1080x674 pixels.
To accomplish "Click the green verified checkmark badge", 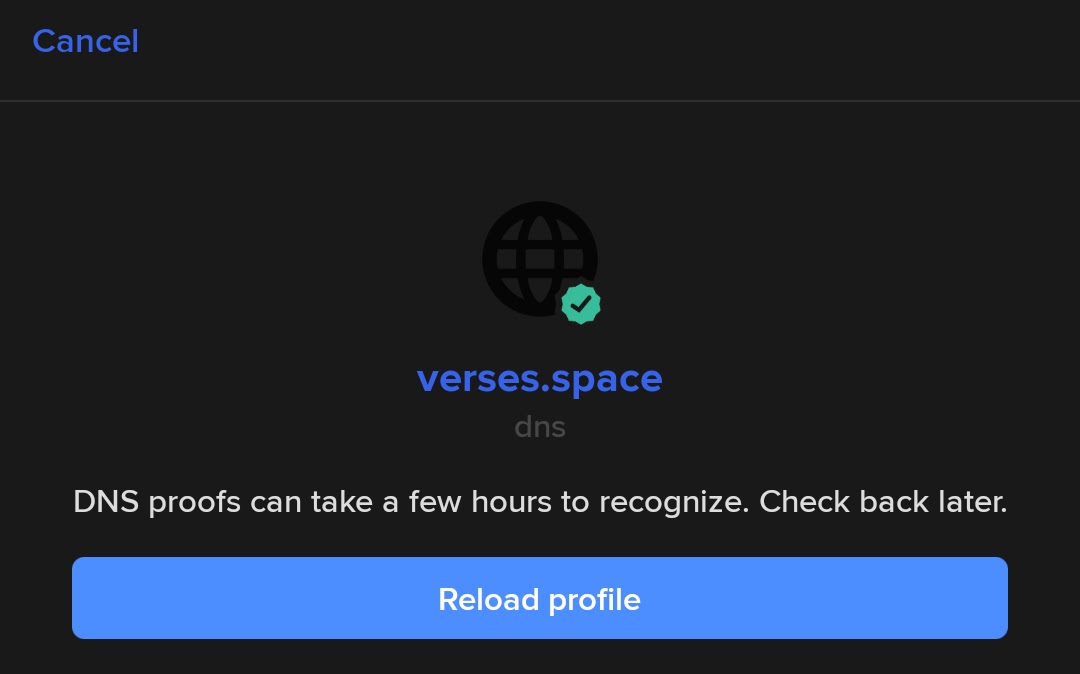I will click(581, 304).
